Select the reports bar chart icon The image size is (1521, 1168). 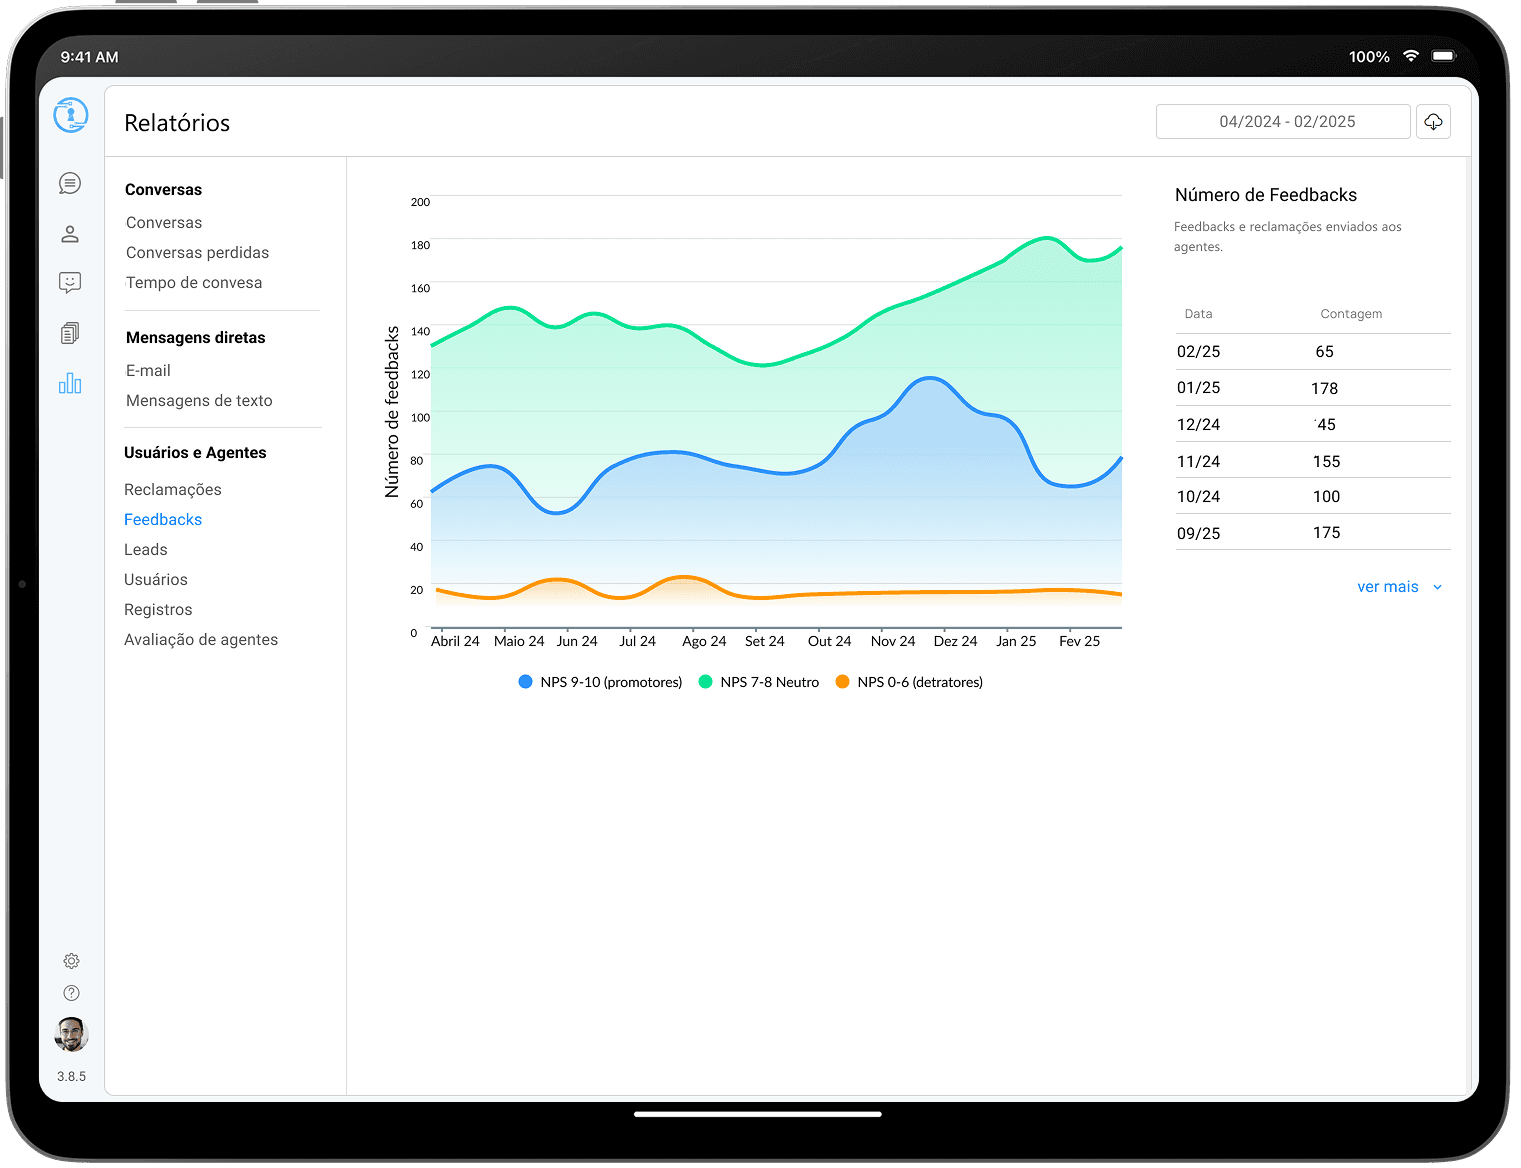click(x=70, y=383)
